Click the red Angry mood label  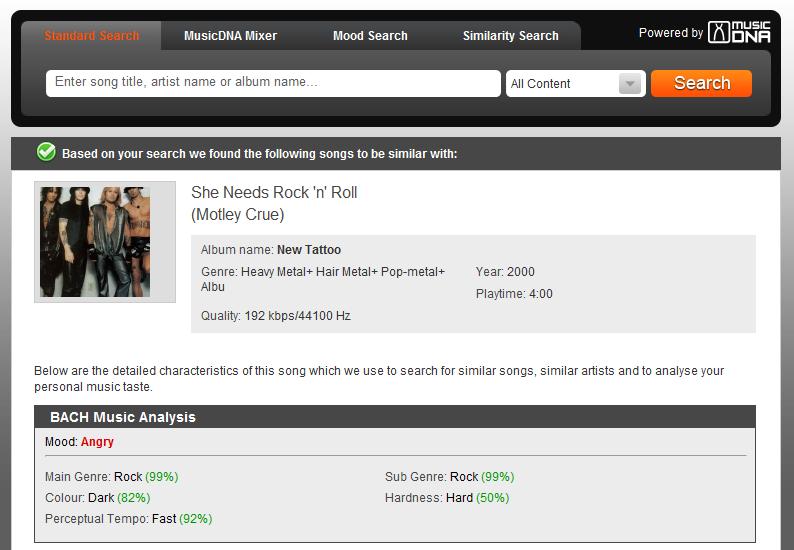97,442
